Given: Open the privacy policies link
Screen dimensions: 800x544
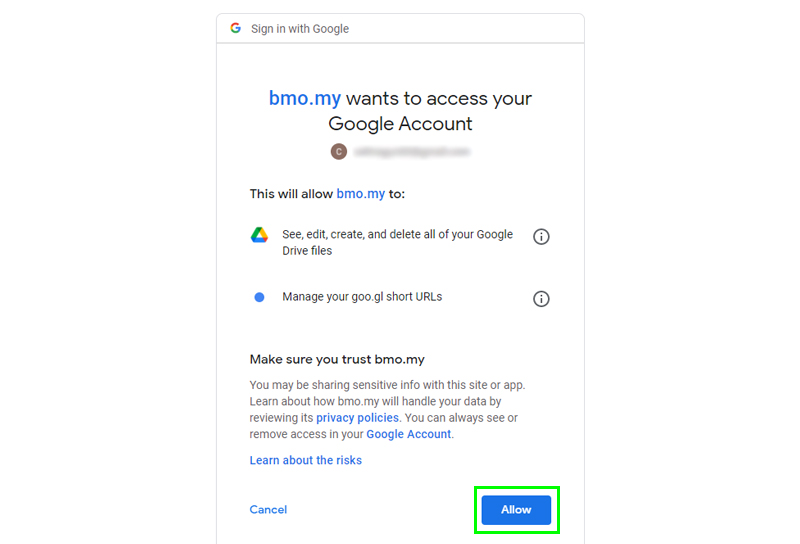Looking at the screenshot, I should tap(357, 417).
